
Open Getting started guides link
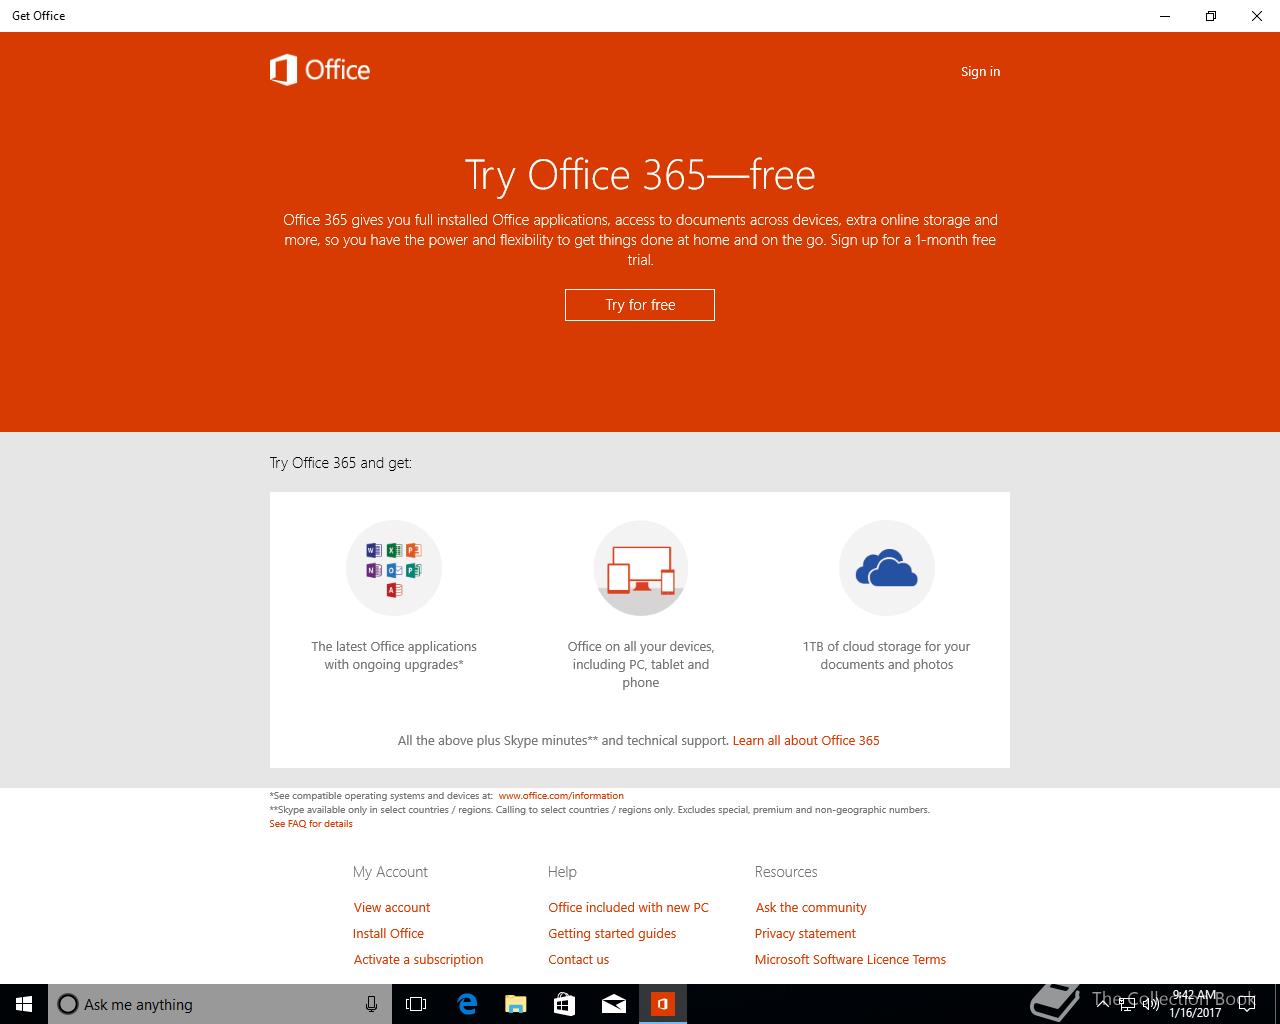[x=612, y=933]
